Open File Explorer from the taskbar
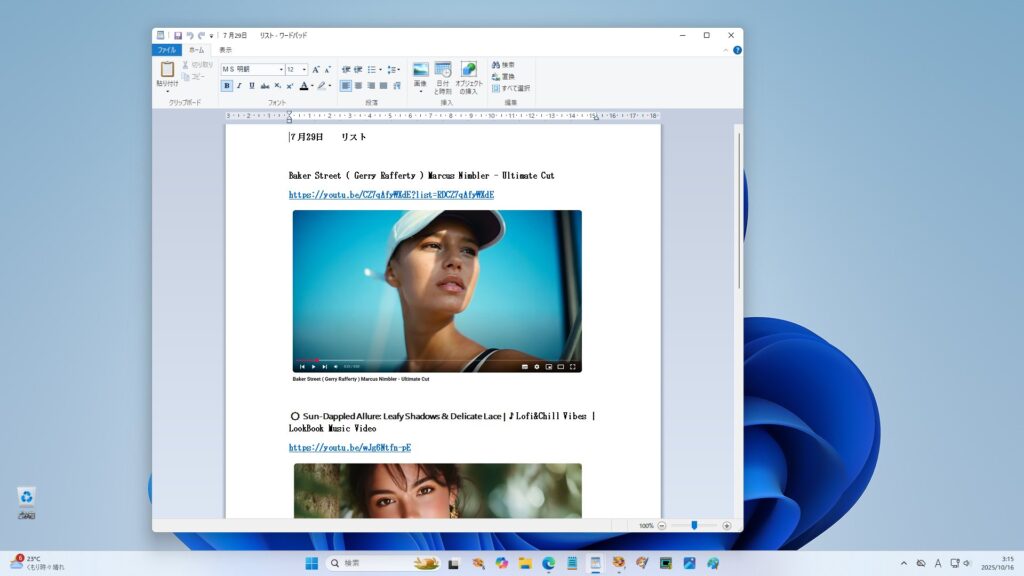 (x=525, y=563)
